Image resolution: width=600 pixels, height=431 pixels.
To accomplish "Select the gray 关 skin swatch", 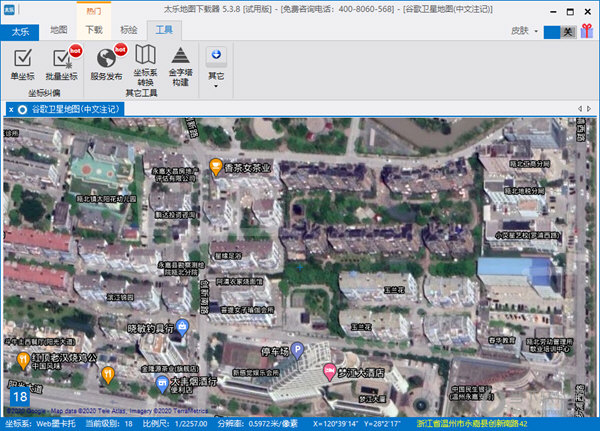I will pyautogui.click(x=568, y=32).
